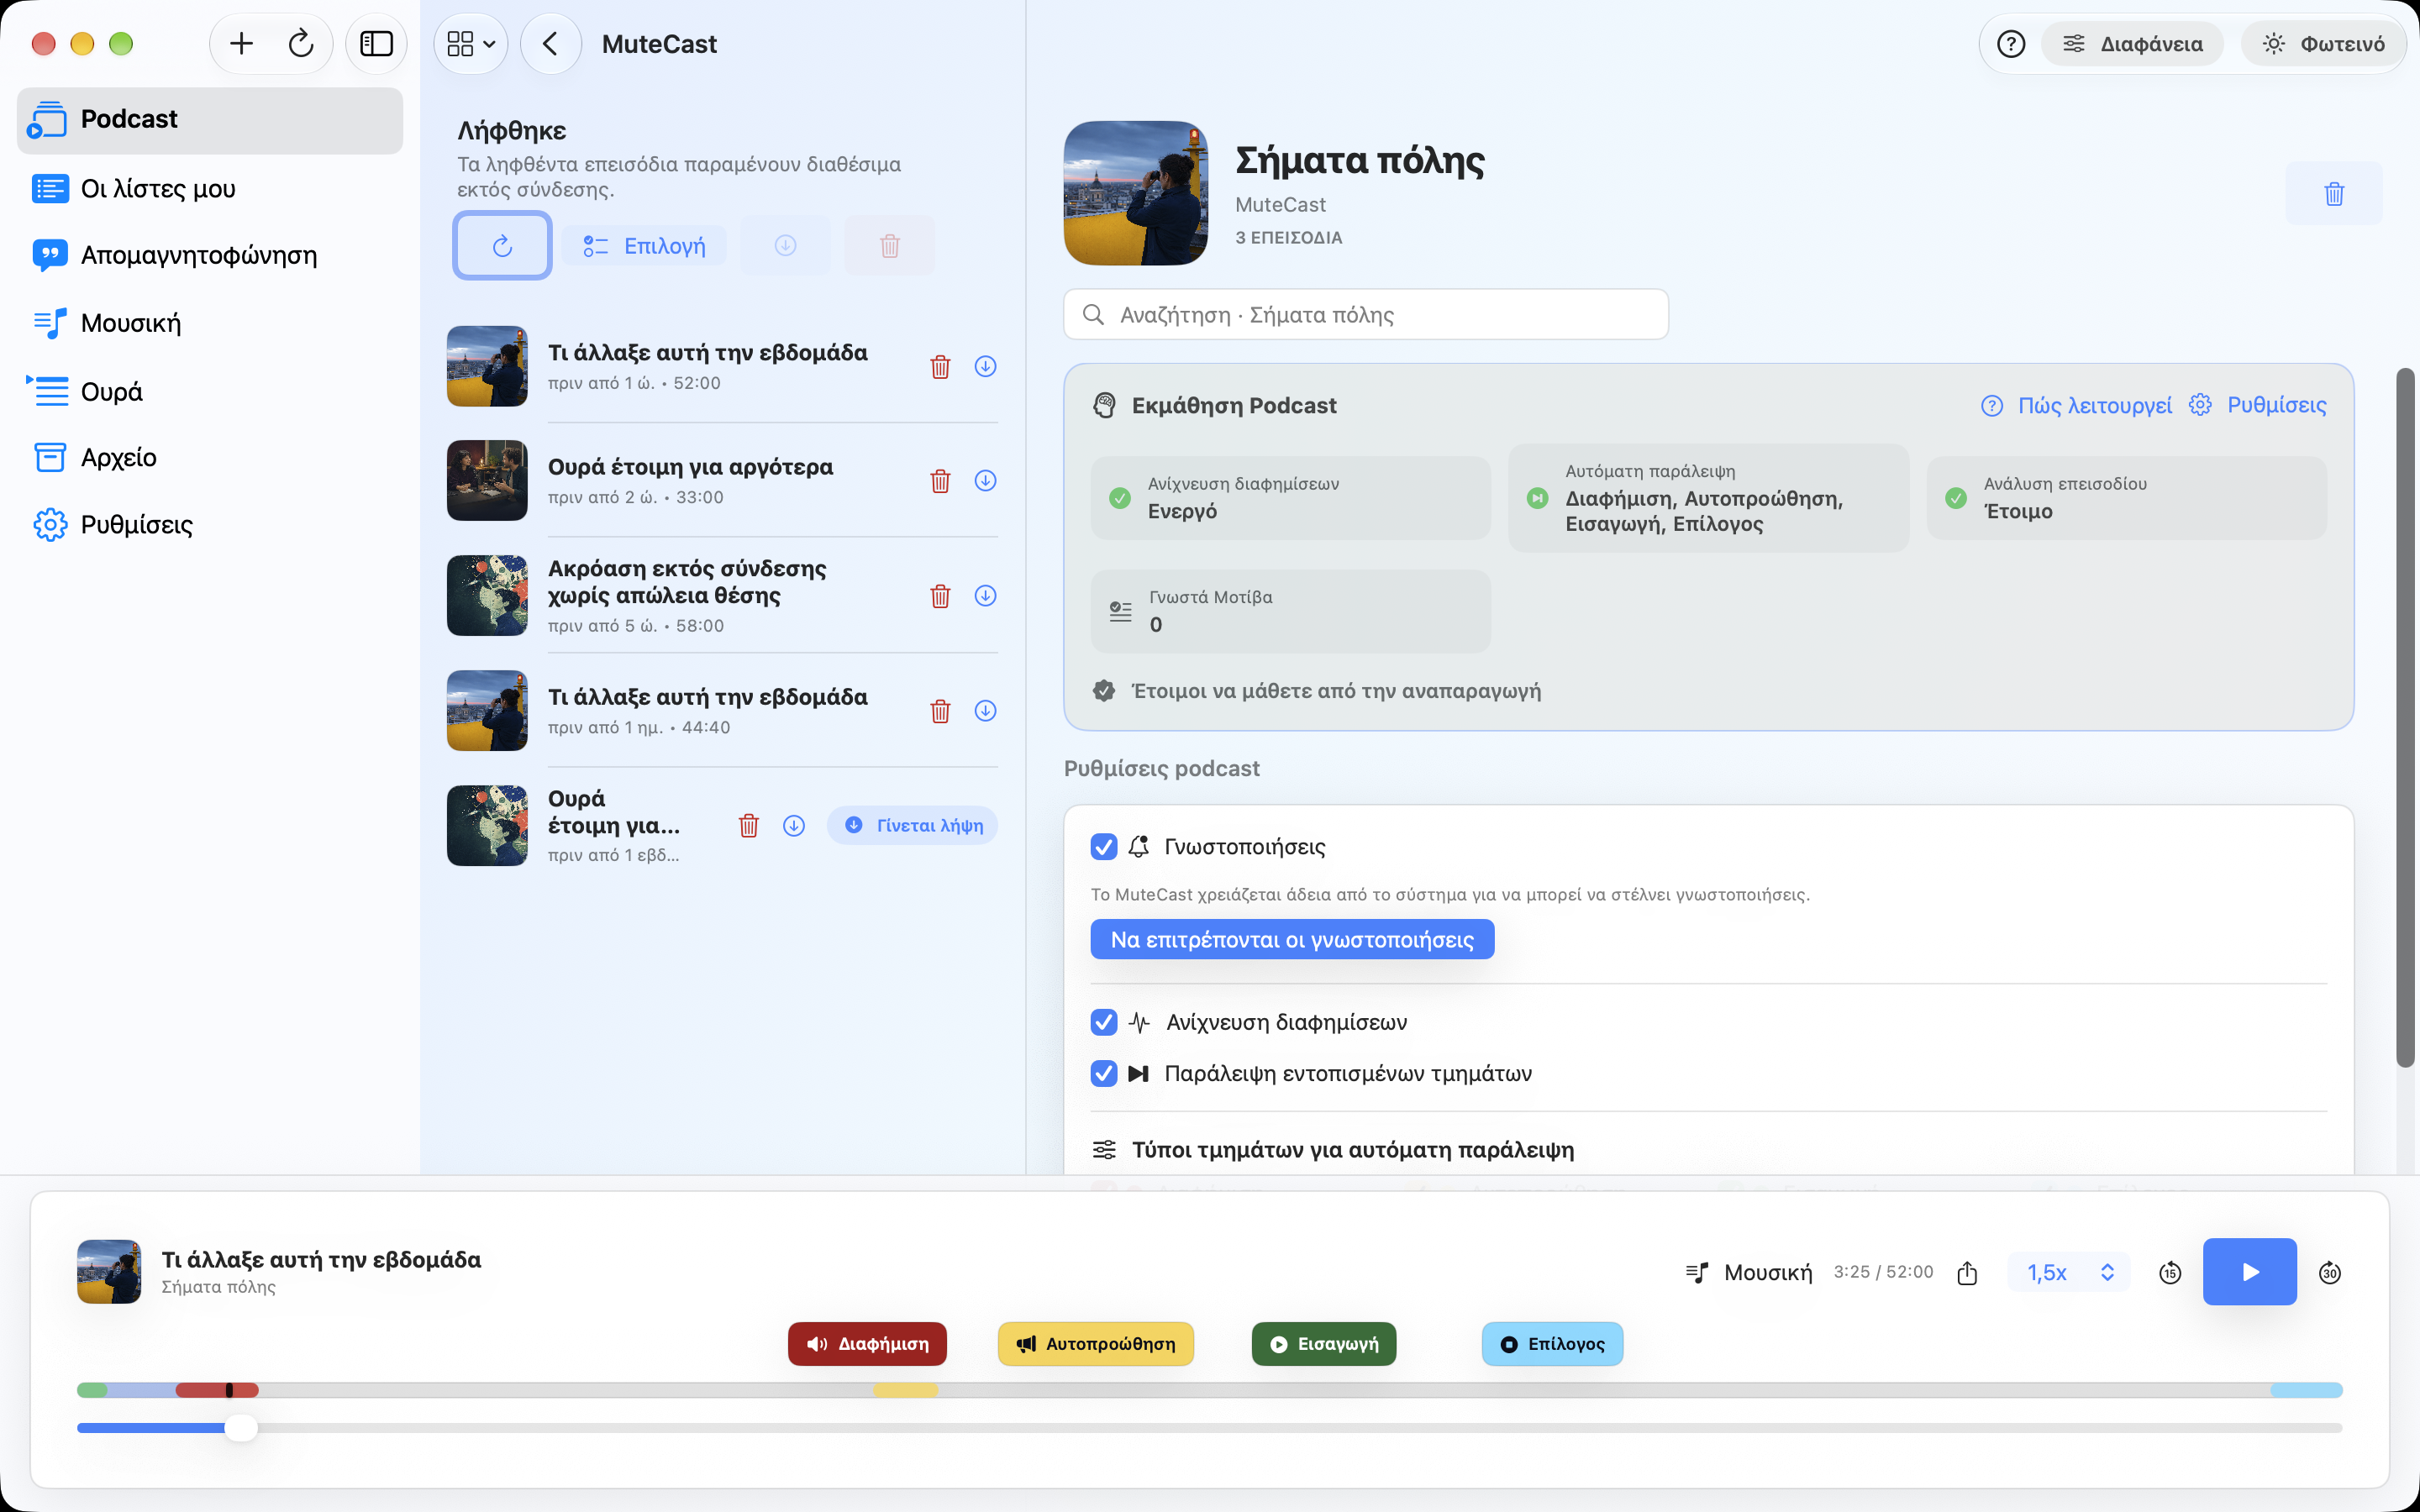Focus the Αναζήτηση · Σήματα πόλης search field

[x=1366, y=315]
